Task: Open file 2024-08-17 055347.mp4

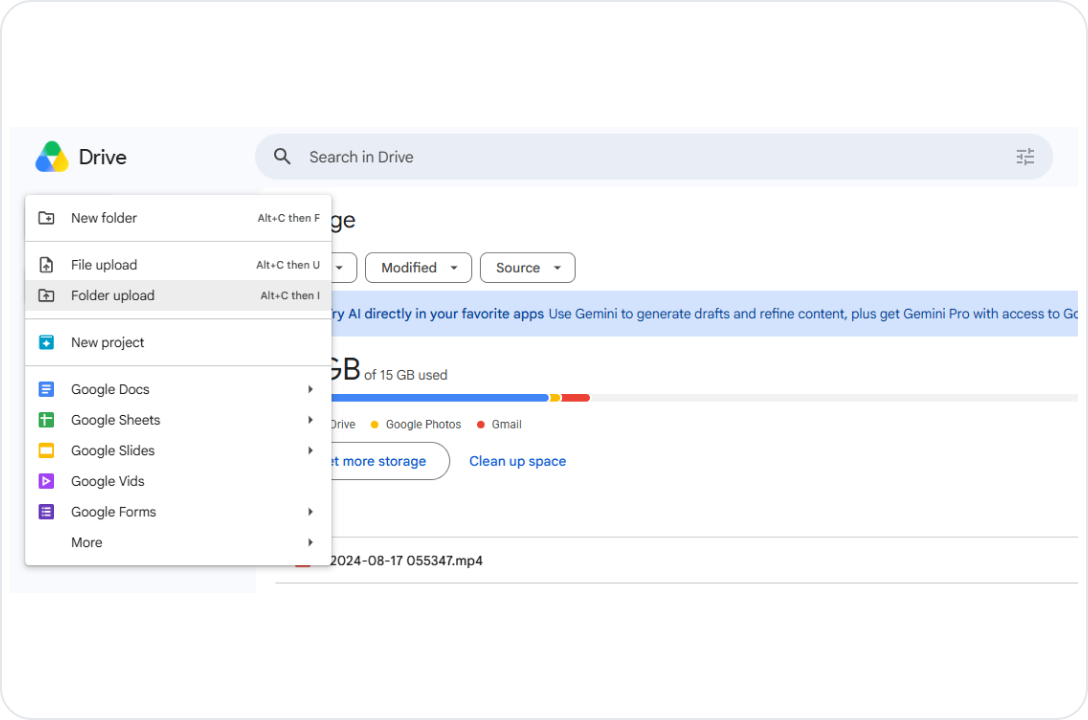Action: click(406, 560)
